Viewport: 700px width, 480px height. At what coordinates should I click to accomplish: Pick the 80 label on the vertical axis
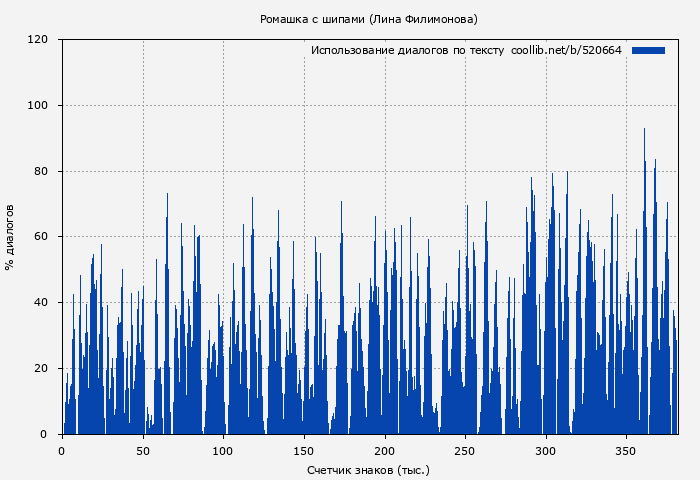[41, 172]
